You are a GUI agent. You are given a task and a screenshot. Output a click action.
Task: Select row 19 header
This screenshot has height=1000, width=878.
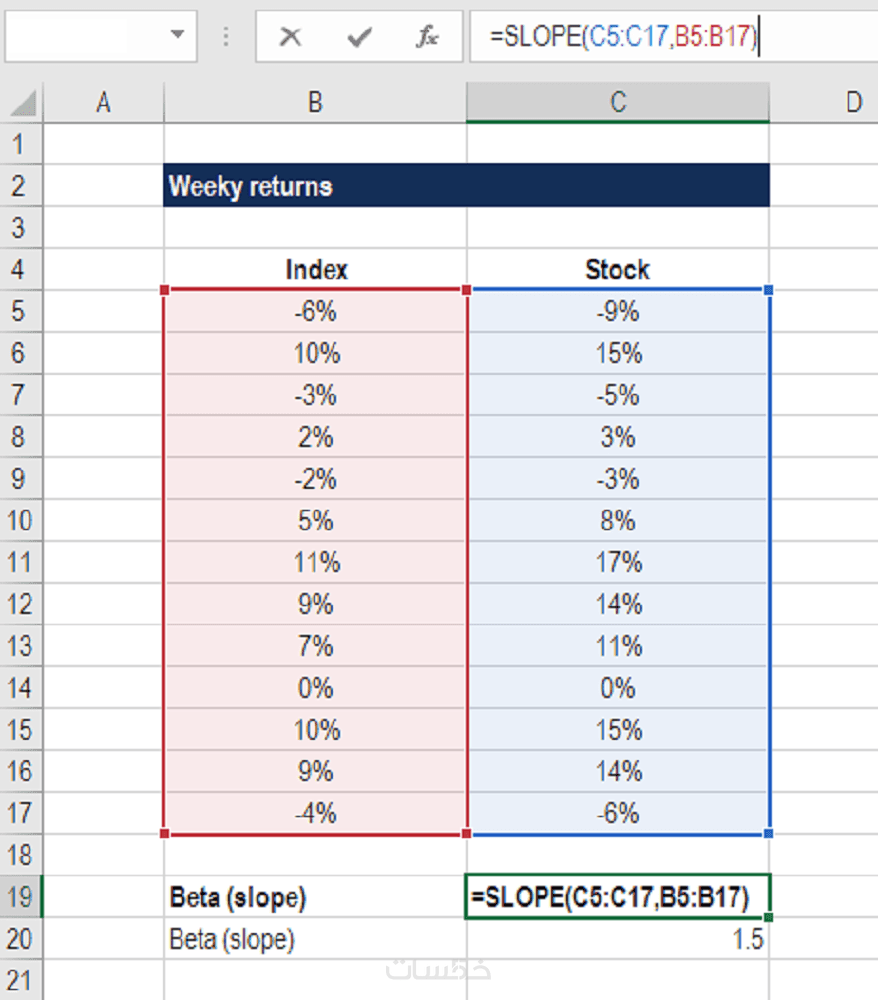(21, 897)
